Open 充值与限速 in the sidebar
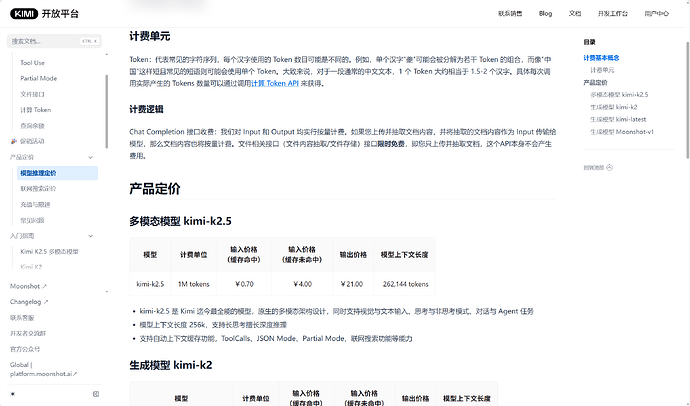This screenshot has width=690, height=406. (35, 205)
